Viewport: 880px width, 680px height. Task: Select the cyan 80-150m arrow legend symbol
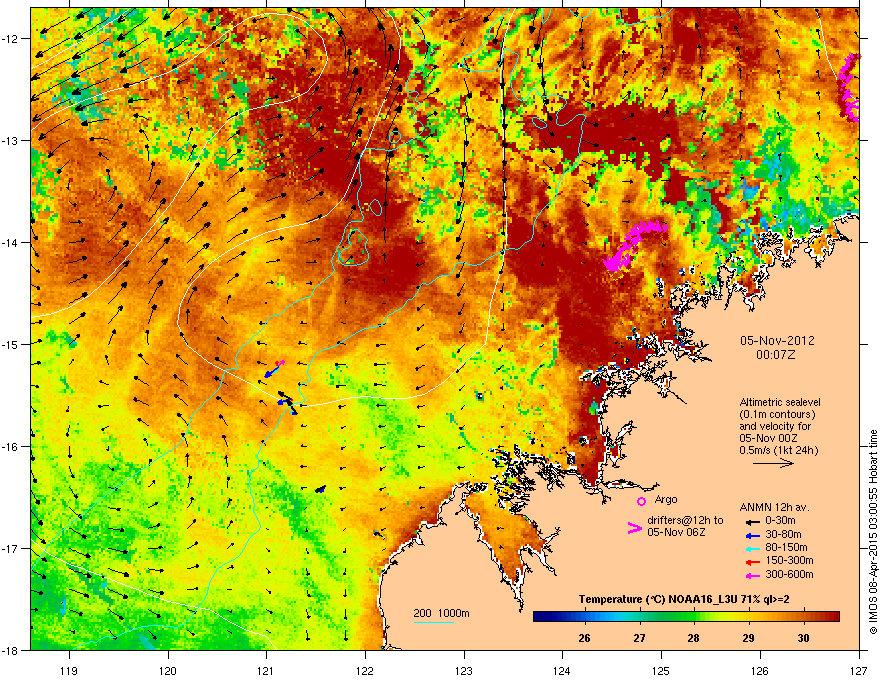[x=753, y=549]
